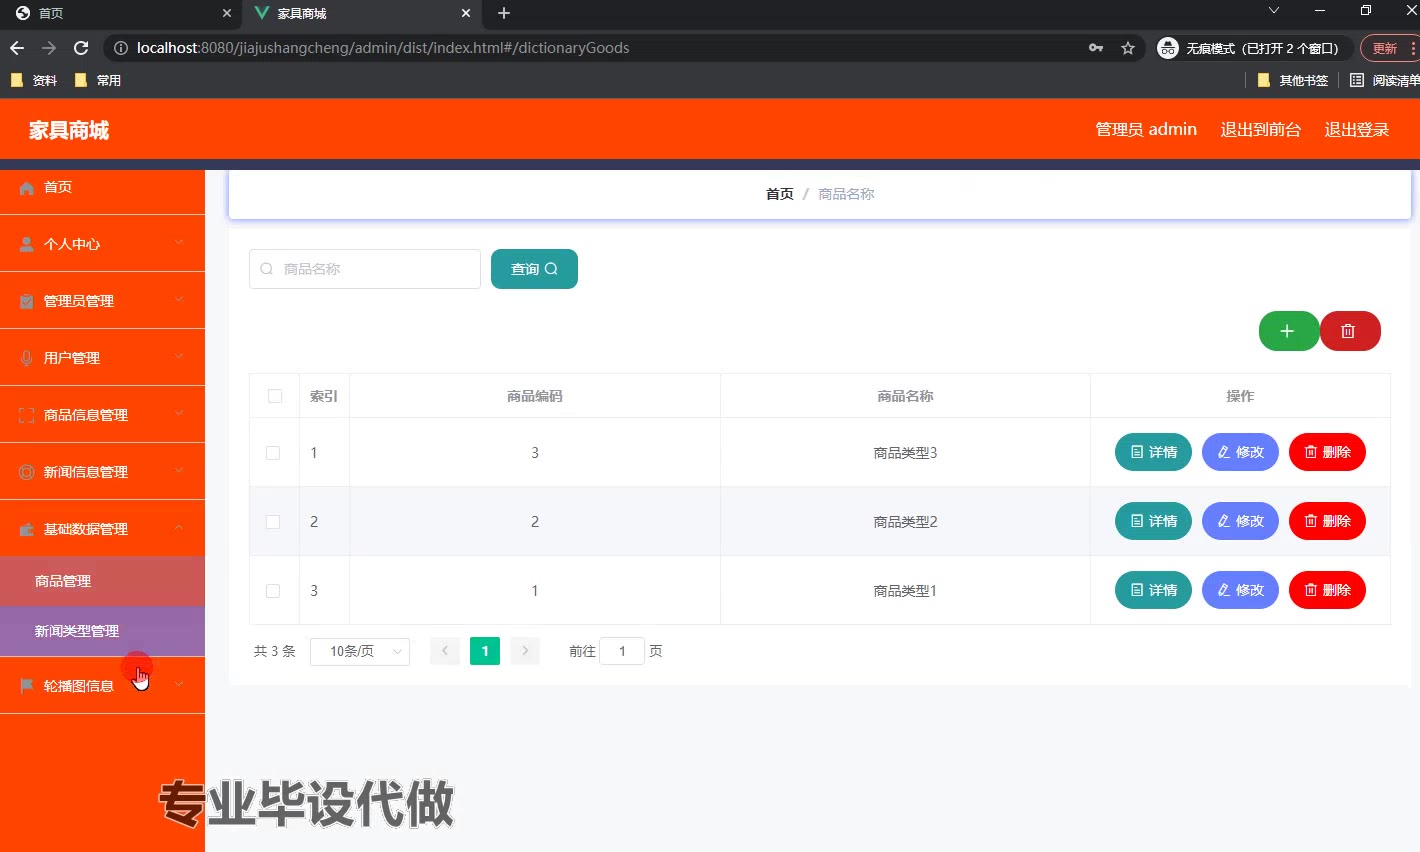Click the icon beside 管理员管理

(x=27, y=301)
